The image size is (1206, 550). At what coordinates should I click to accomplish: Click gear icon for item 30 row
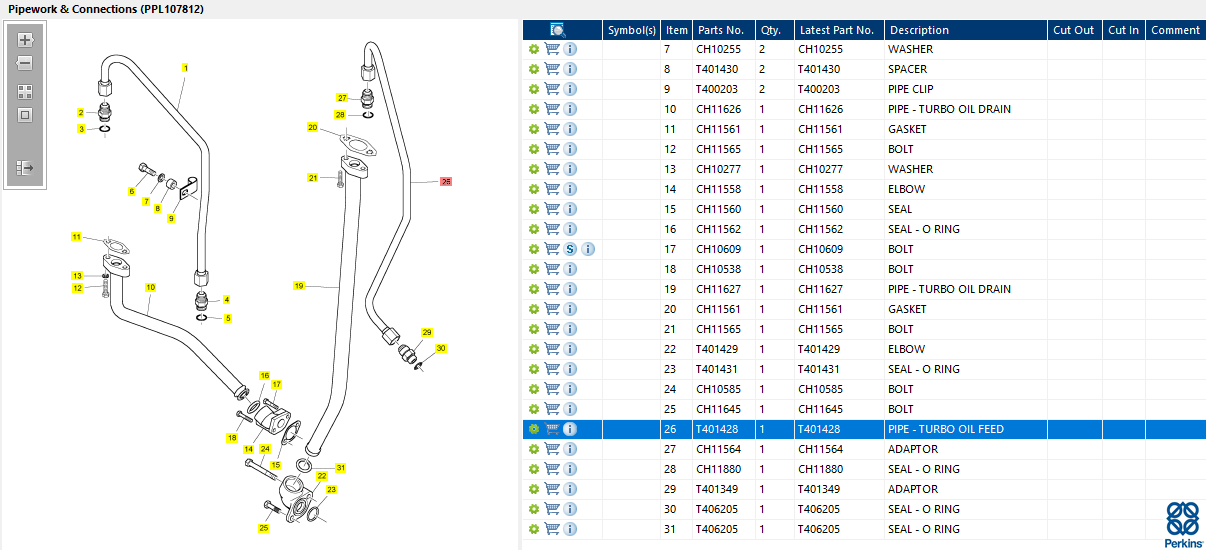[534, 509]
